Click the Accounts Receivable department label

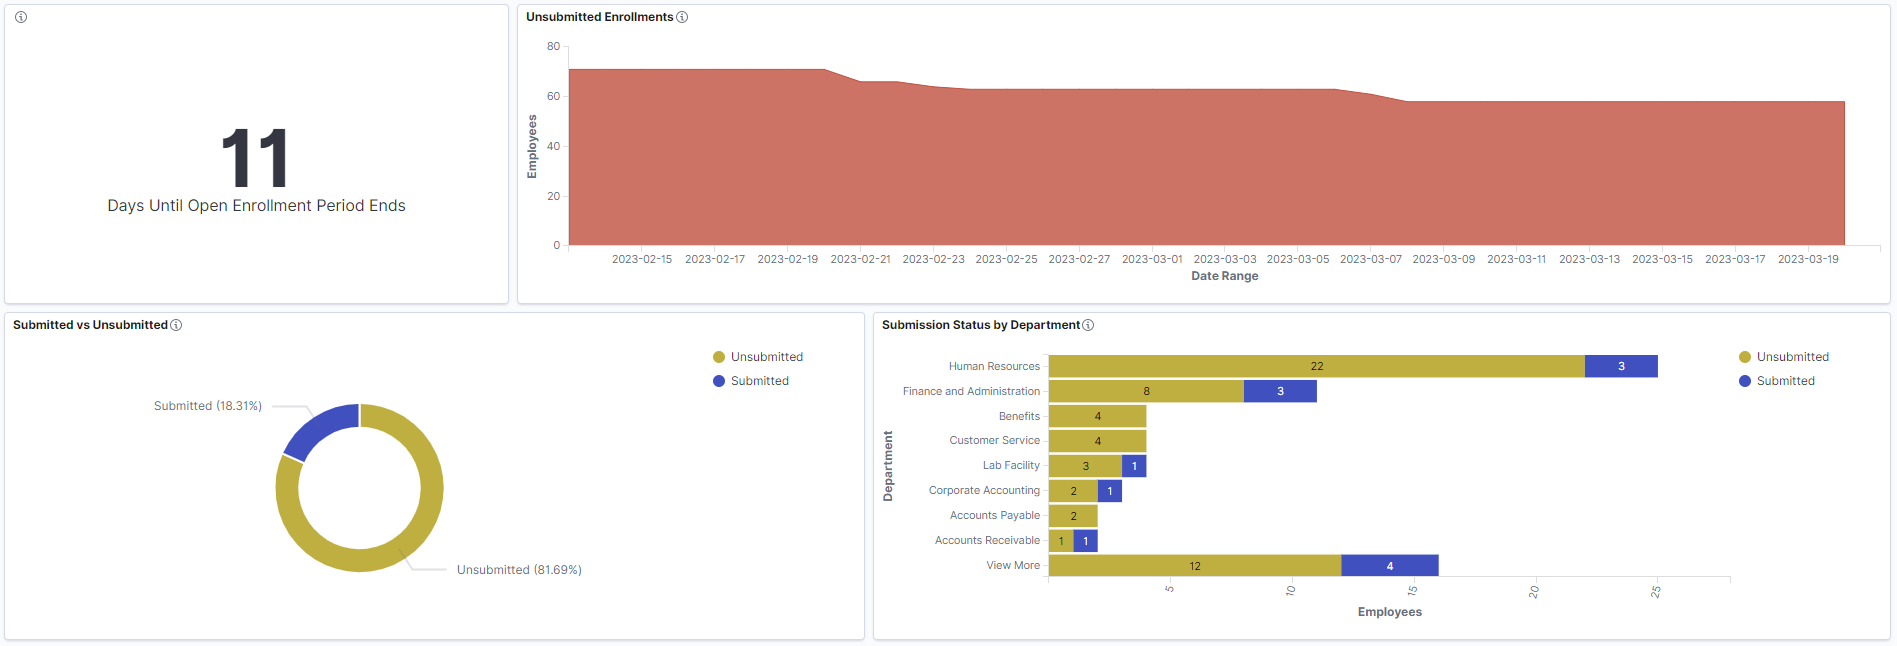(987, 540)
